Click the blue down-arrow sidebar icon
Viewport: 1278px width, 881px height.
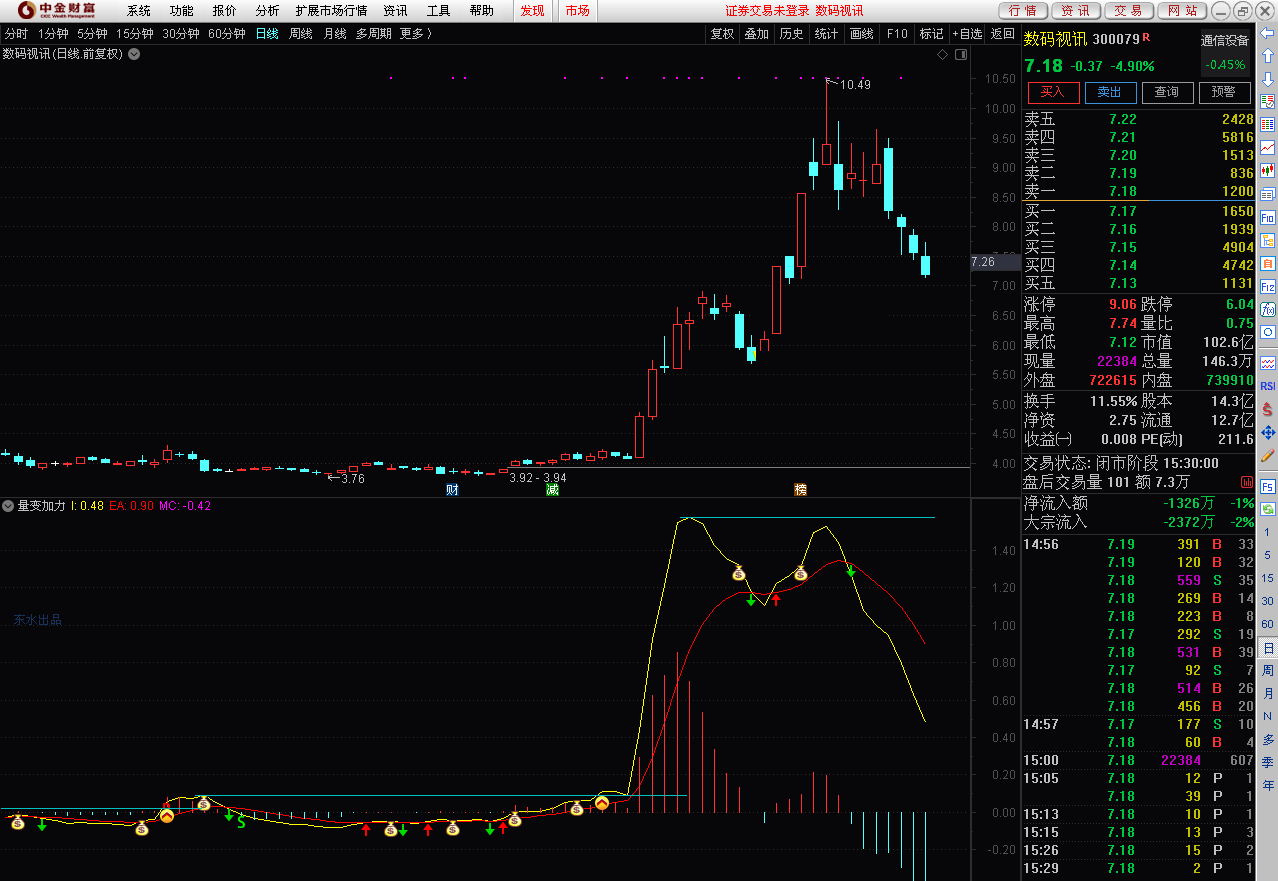[1267, 78]
